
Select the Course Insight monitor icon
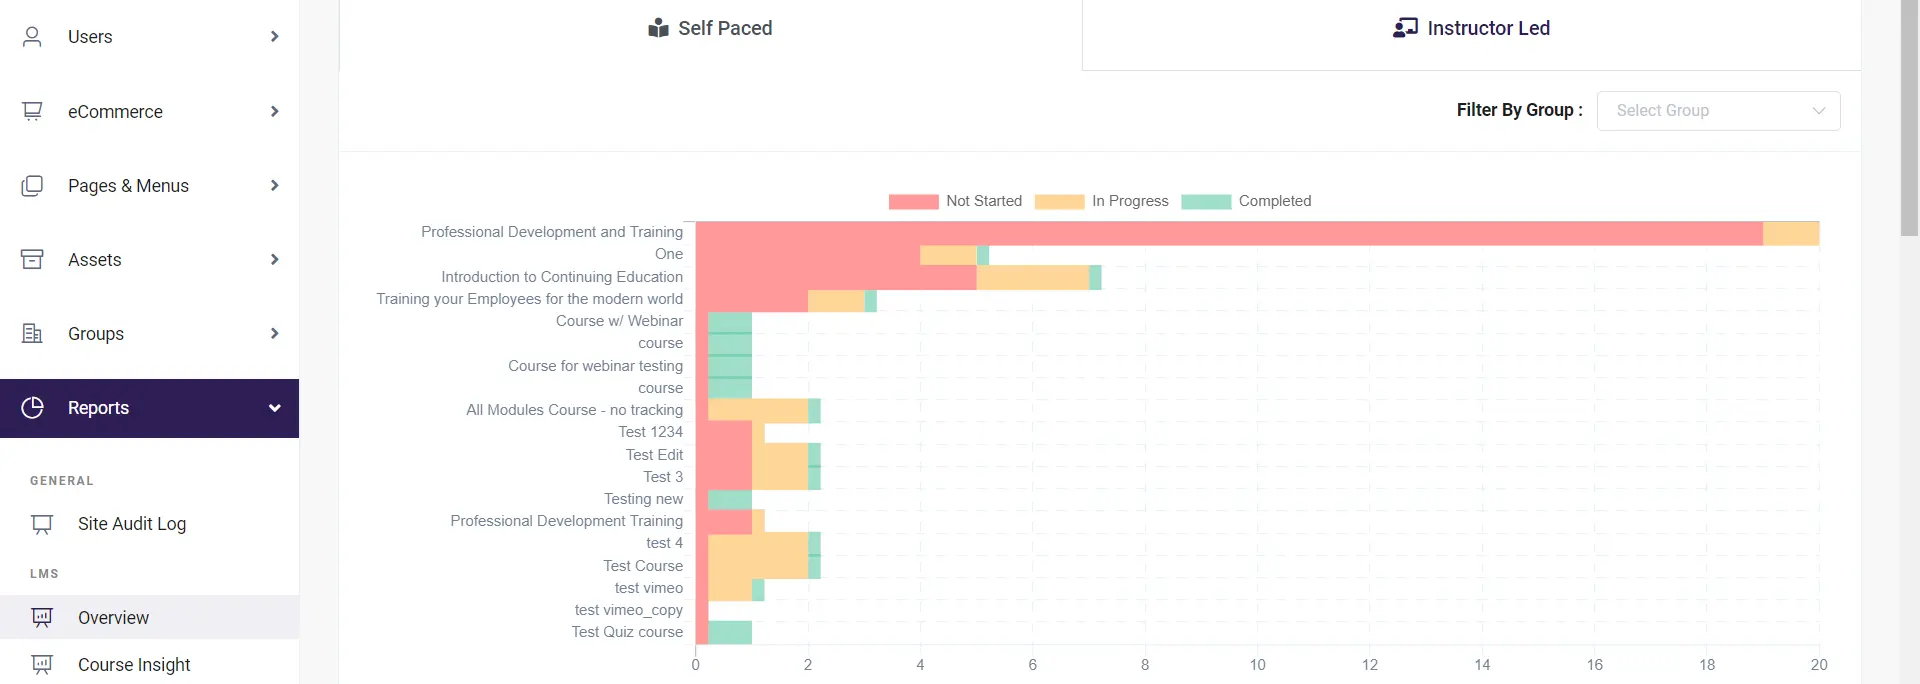click(40, 664)
